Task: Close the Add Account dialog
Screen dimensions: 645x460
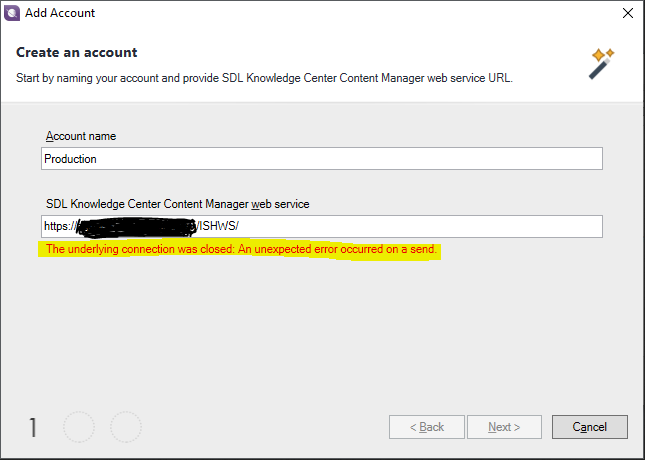Action: (628, 13)
